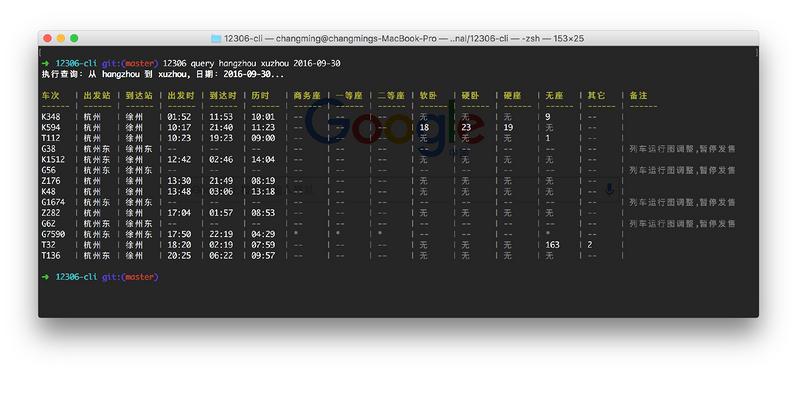Select the '硬座' column header

coord(512,95)
